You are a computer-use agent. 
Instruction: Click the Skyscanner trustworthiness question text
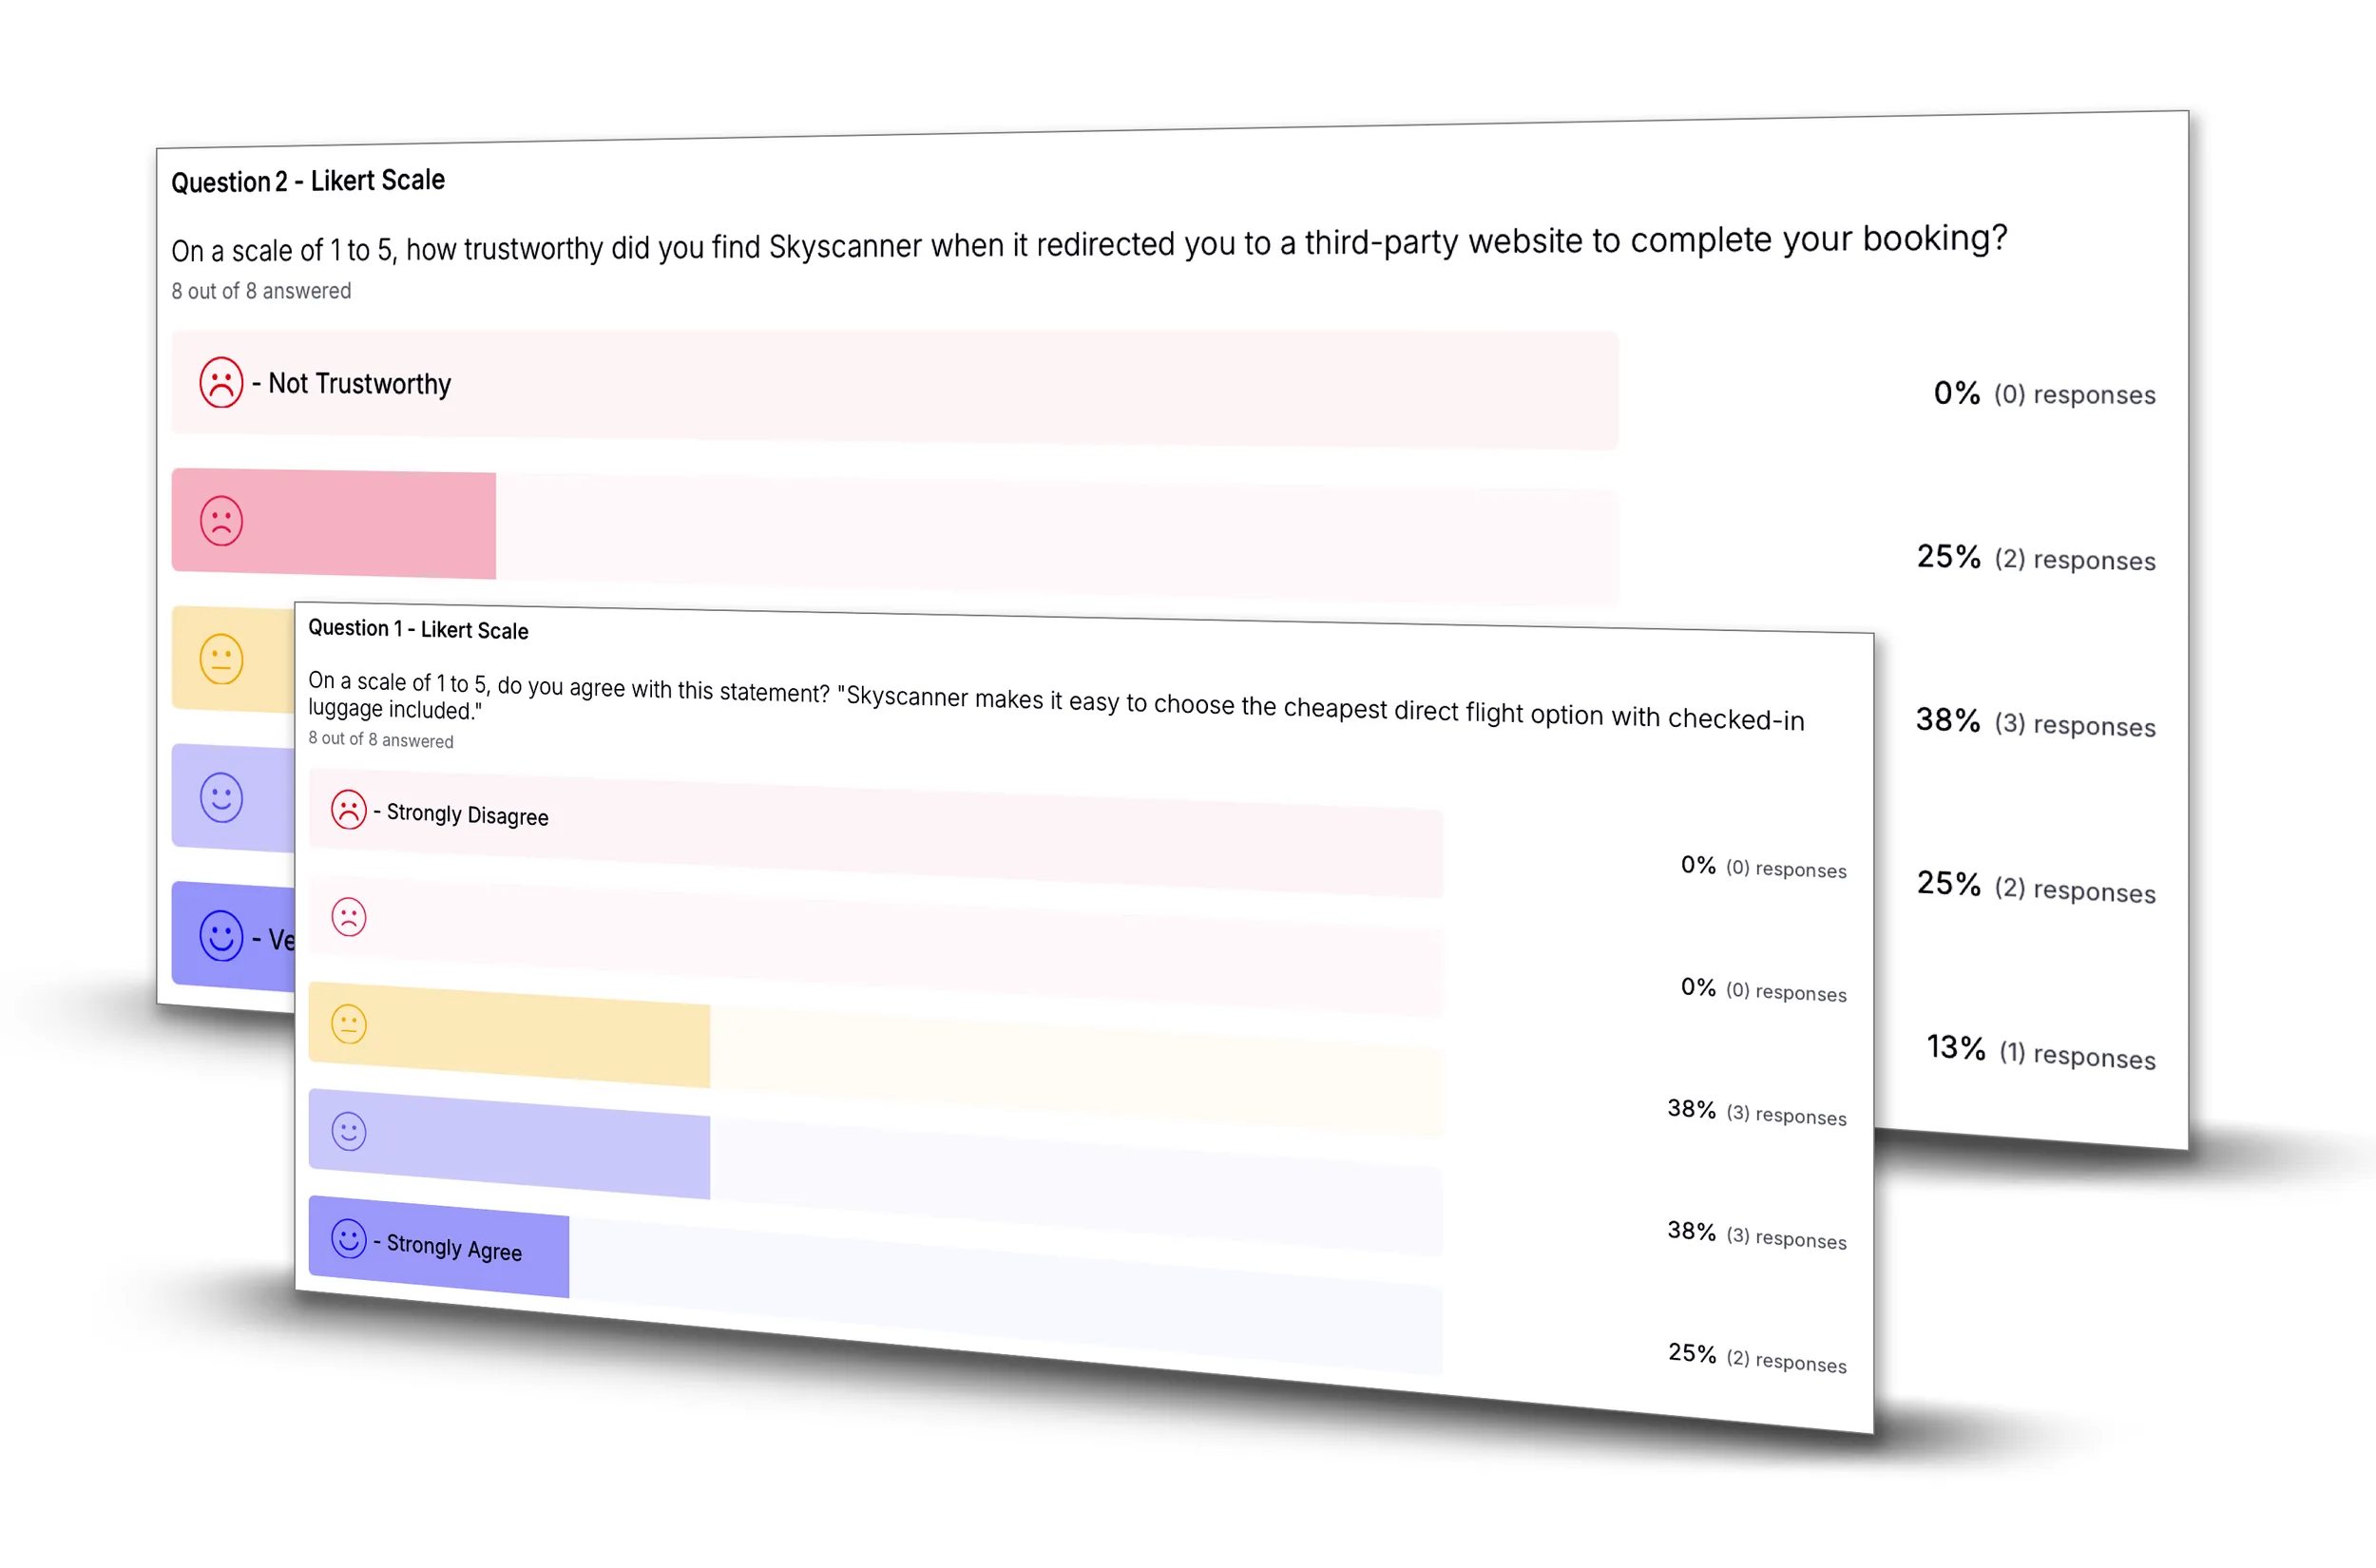click(x=1089, y=244)
